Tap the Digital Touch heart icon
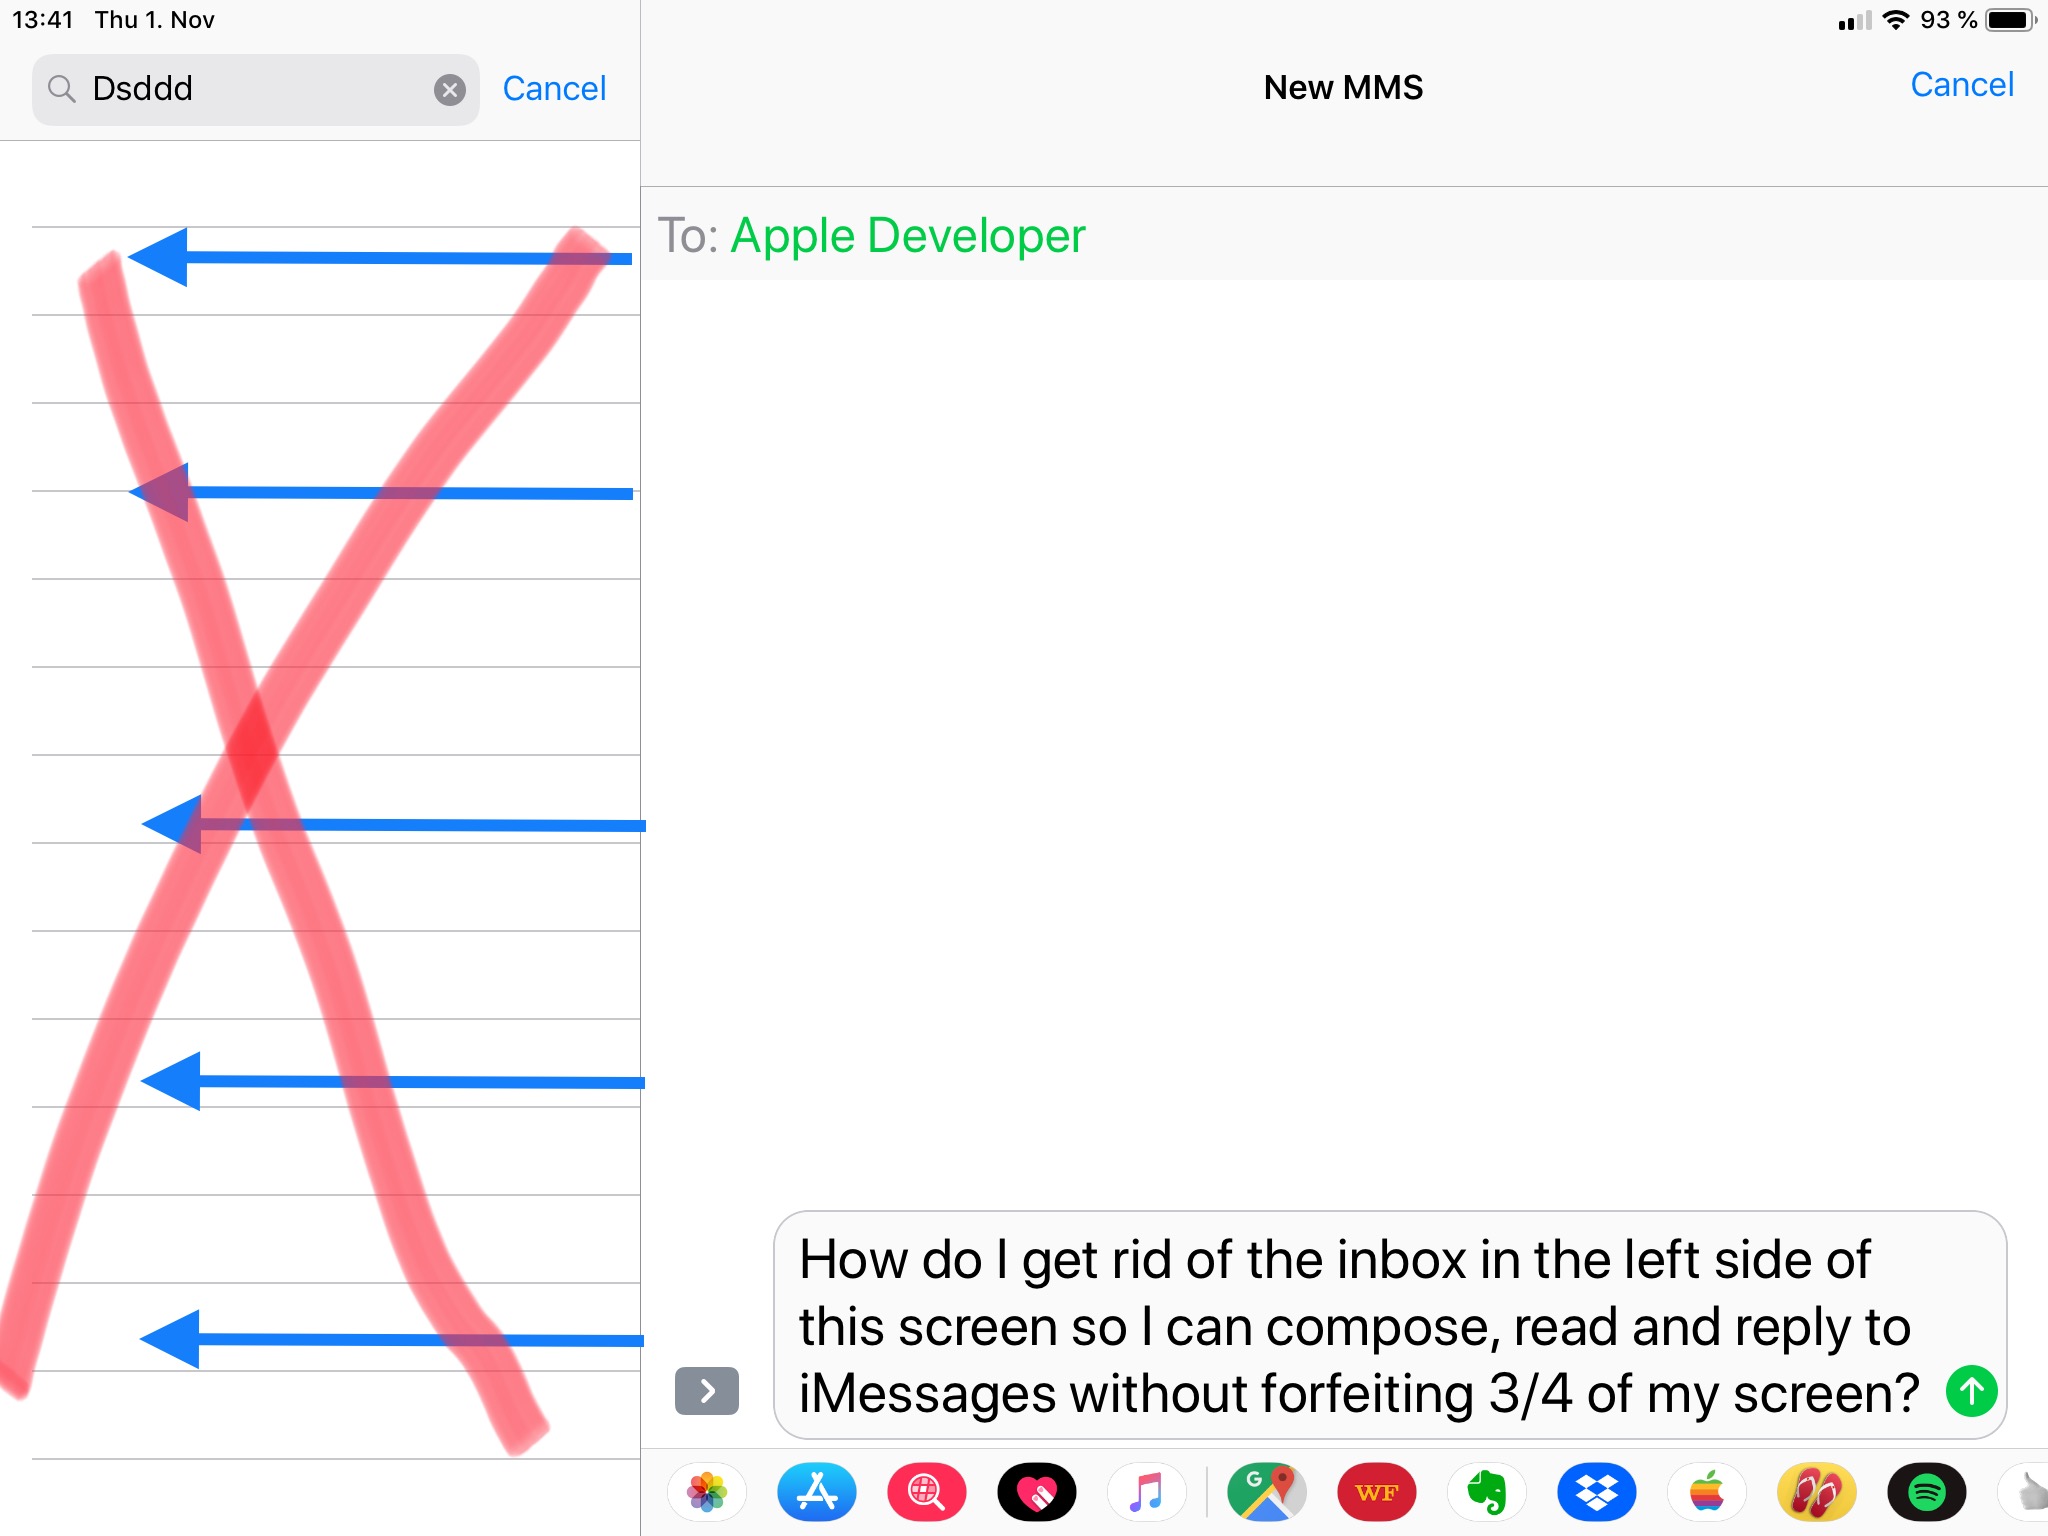 (x=1037, y=1492)
